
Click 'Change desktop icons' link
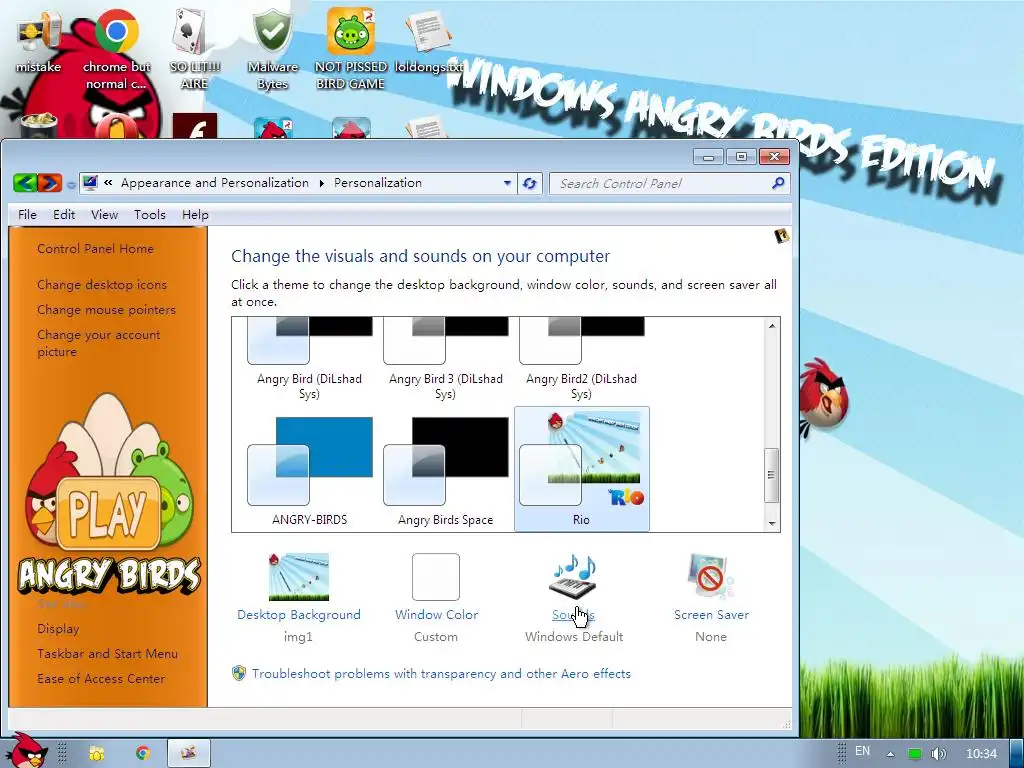click(102, 285)
